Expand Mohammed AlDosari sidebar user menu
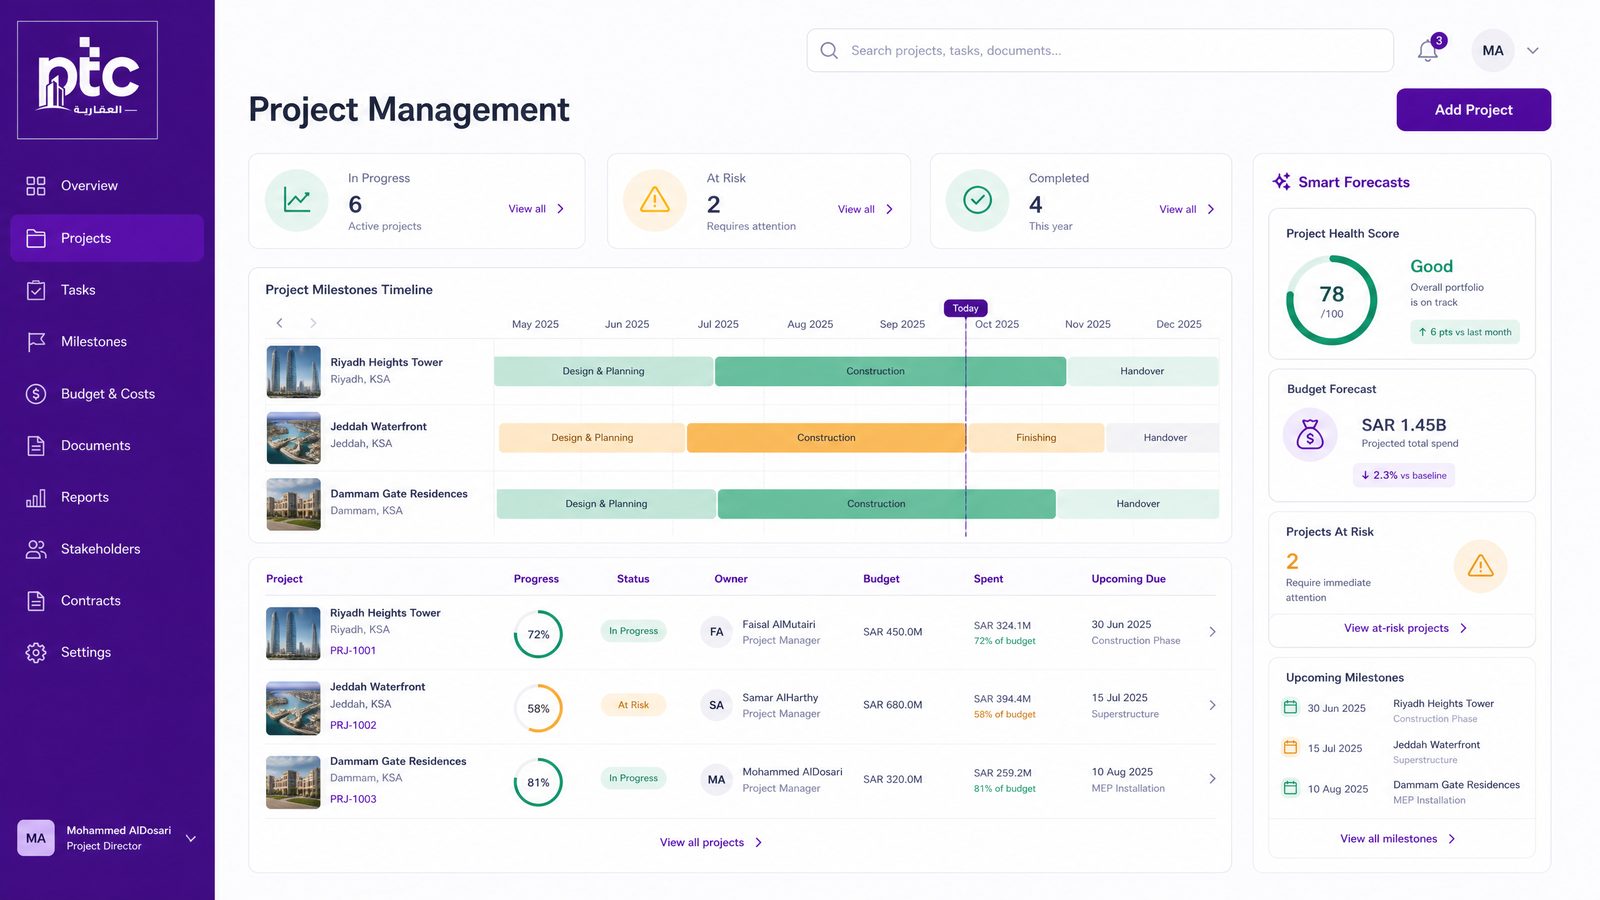This screenshot has width=1600, height=900. 191,838
